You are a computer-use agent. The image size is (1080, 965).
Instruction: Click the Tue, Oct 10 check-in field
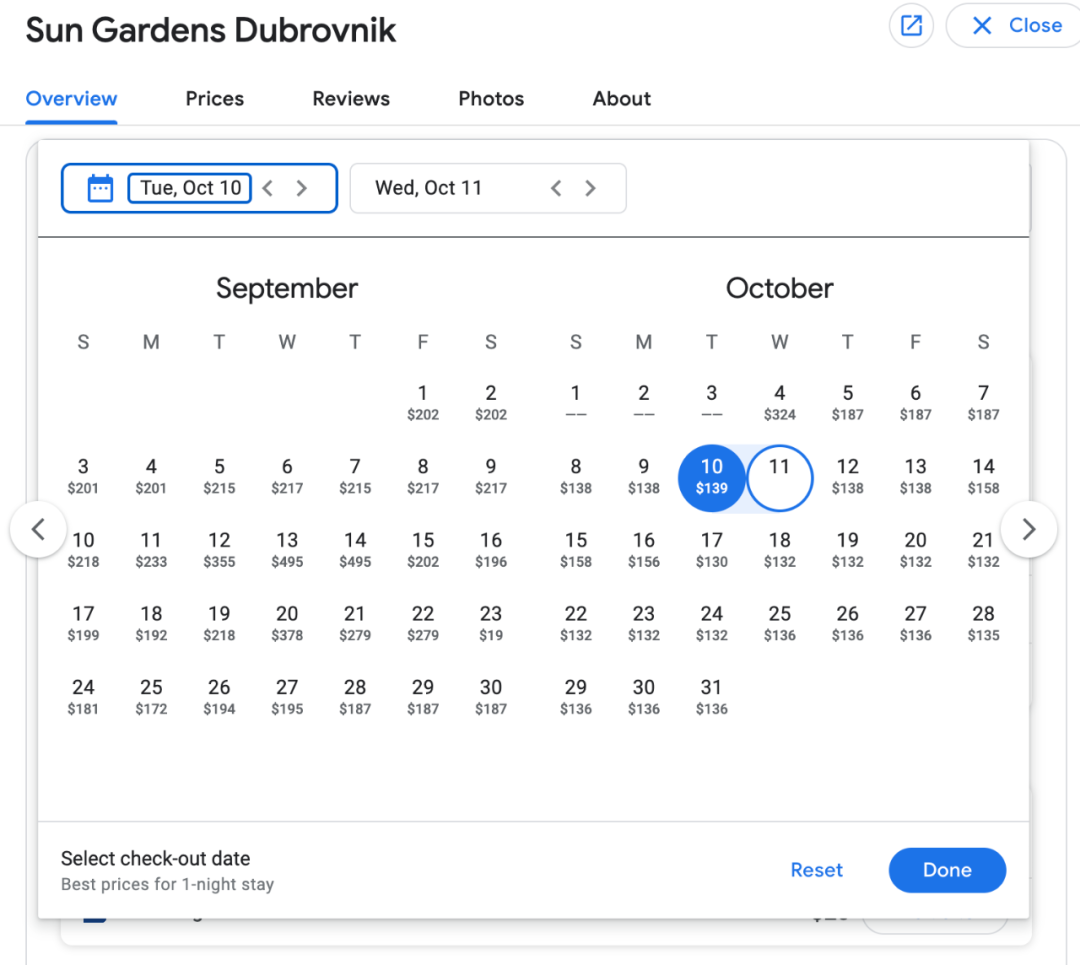tap(190, 188)
